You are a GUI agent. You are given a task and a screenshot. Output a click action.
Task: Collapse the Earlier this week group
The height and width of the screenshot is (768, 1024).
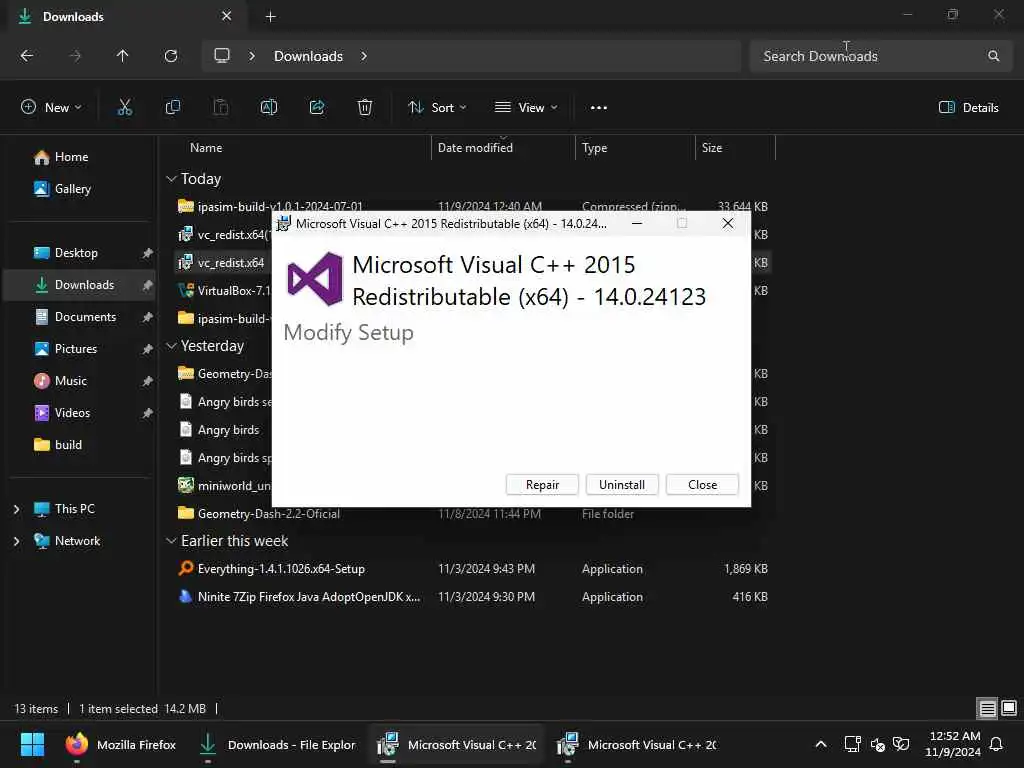click(x=172, y=541)
